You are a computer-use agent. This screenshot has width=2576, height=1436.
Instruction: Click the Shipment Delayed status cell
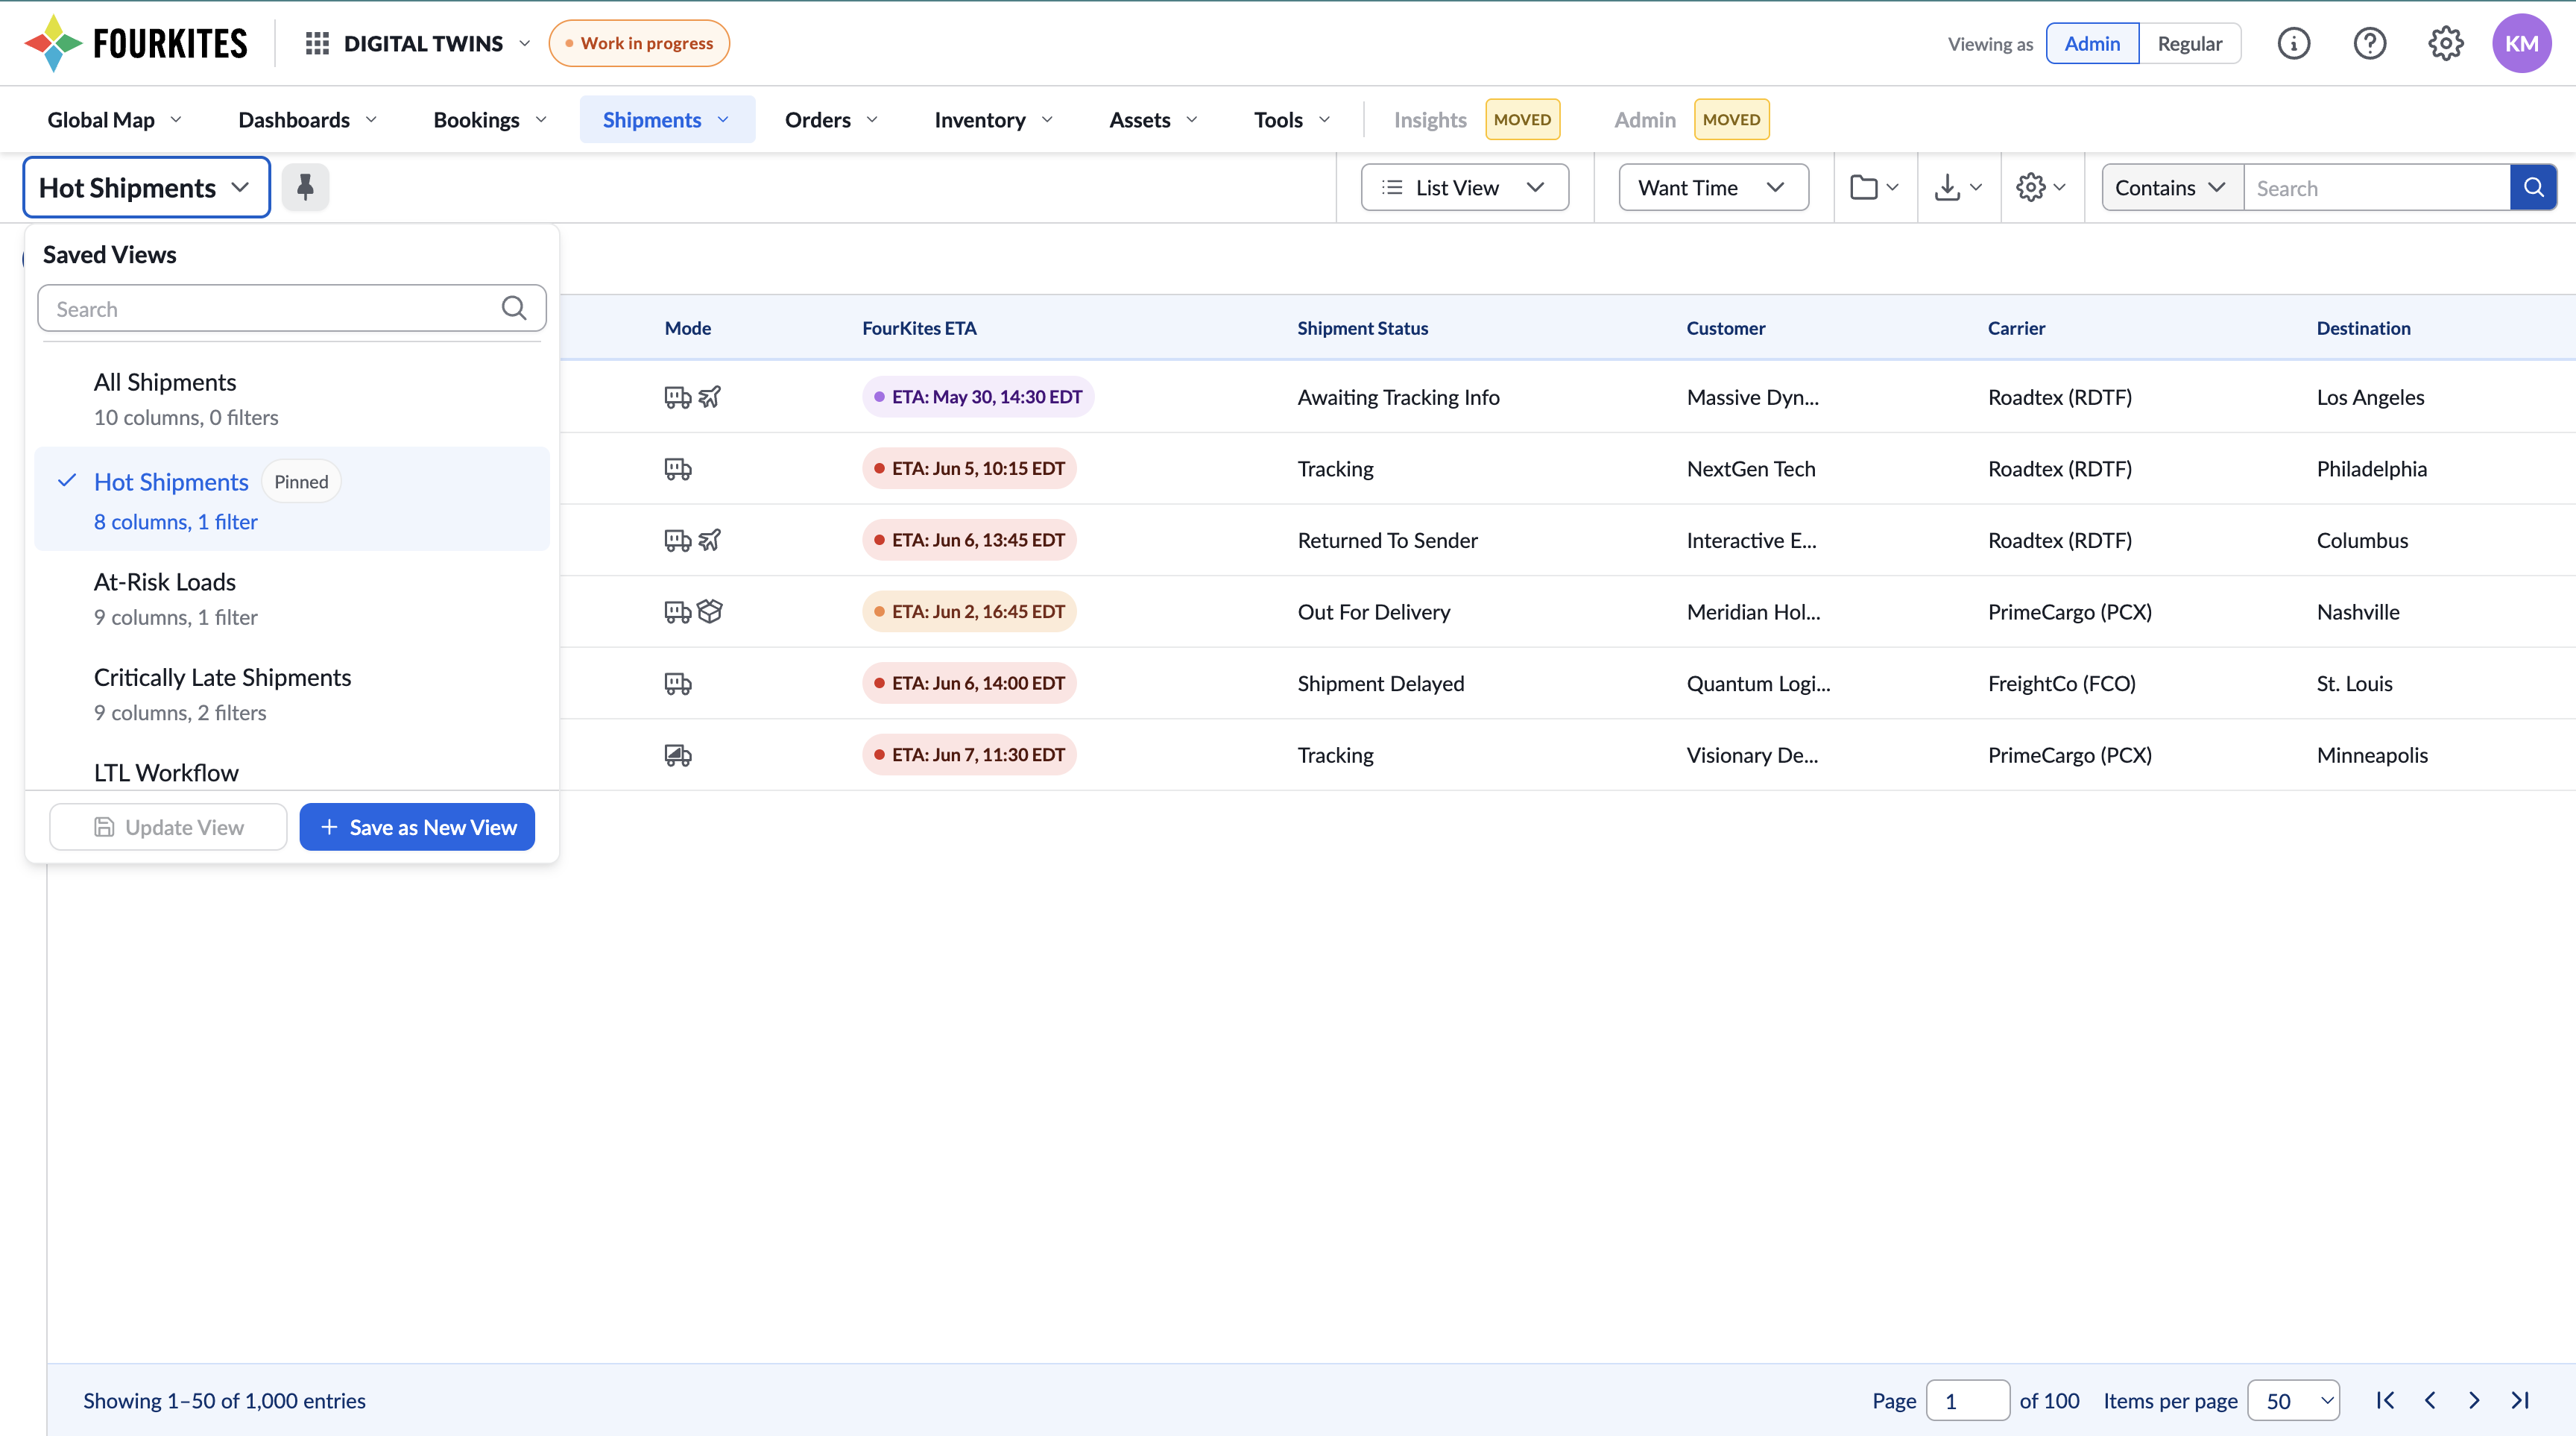click(1380, 684)
